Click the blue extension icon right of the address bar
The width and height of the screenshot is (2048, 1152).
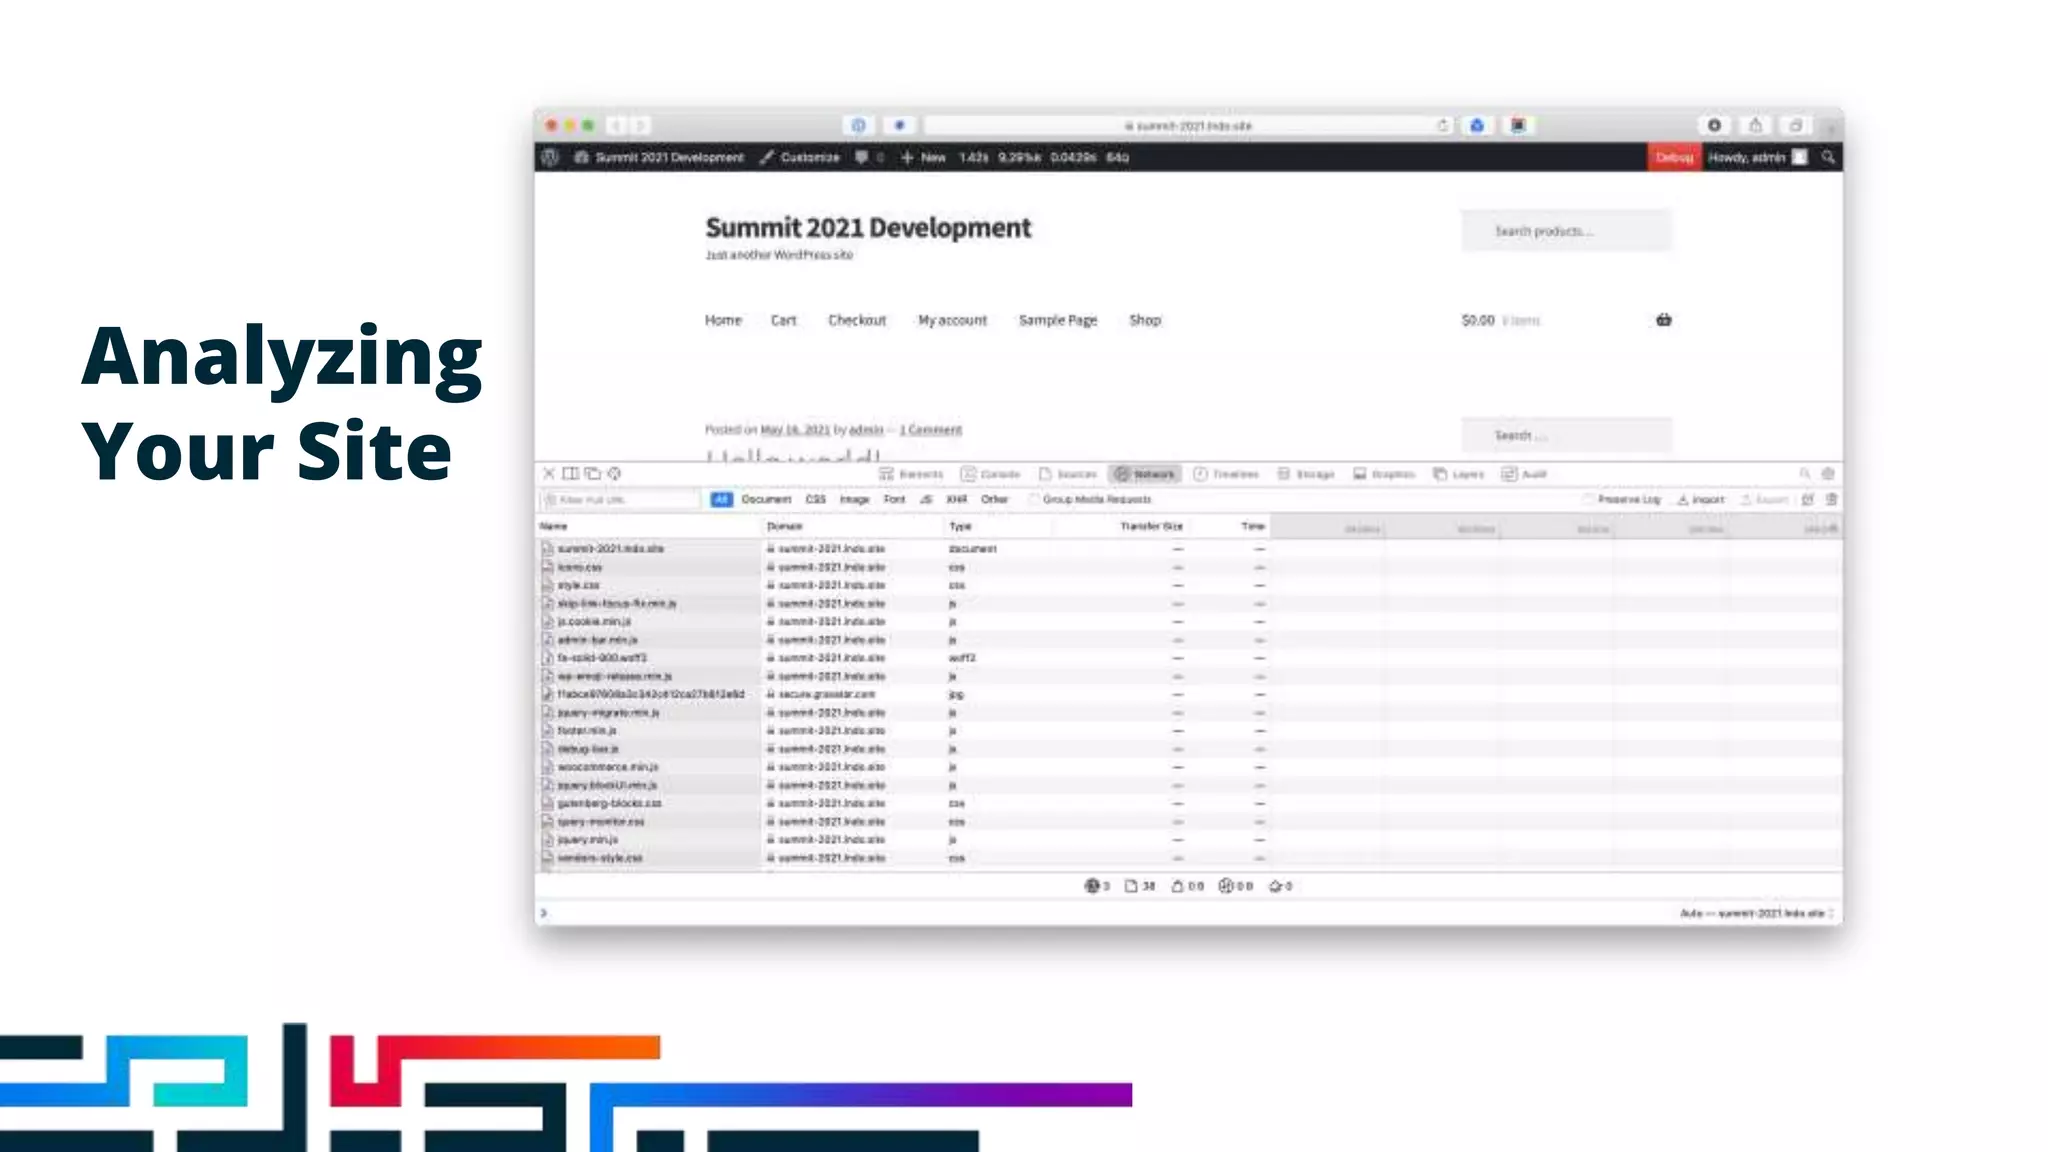pos(1477,125)
